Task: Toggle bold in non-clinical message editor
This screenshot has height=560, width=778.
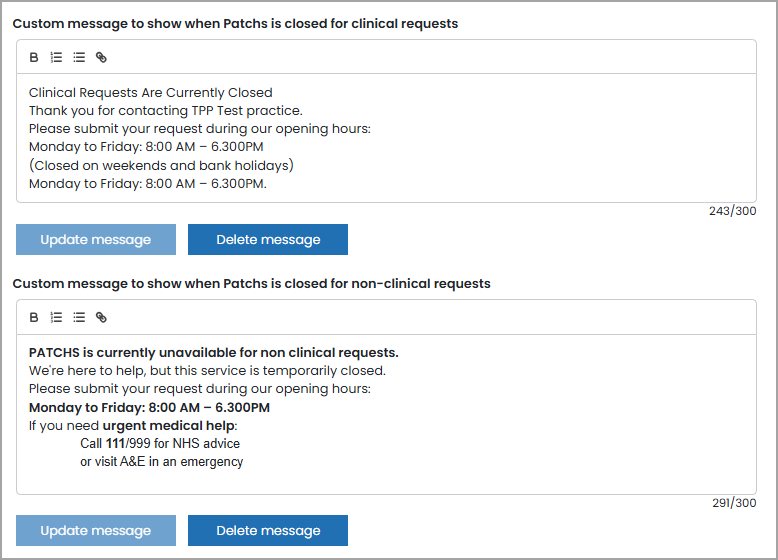Action: click(34, 317)
